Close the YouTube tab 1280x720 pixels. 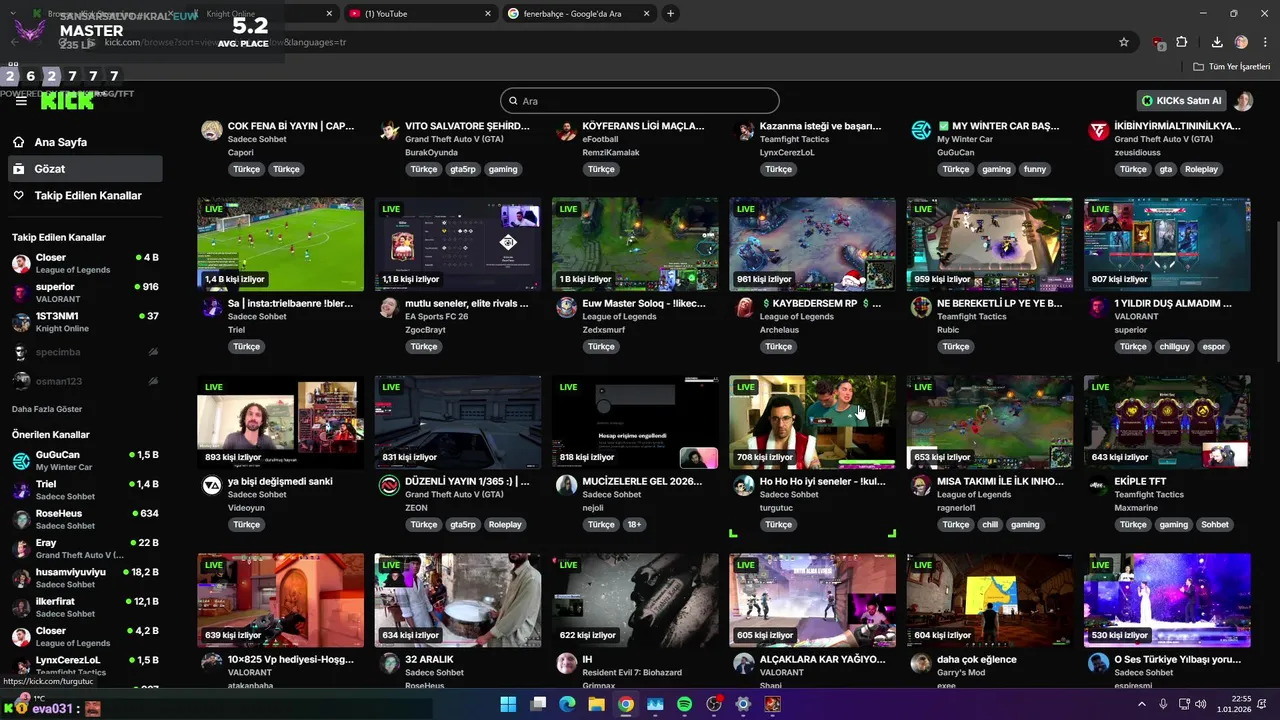(487, 13)
